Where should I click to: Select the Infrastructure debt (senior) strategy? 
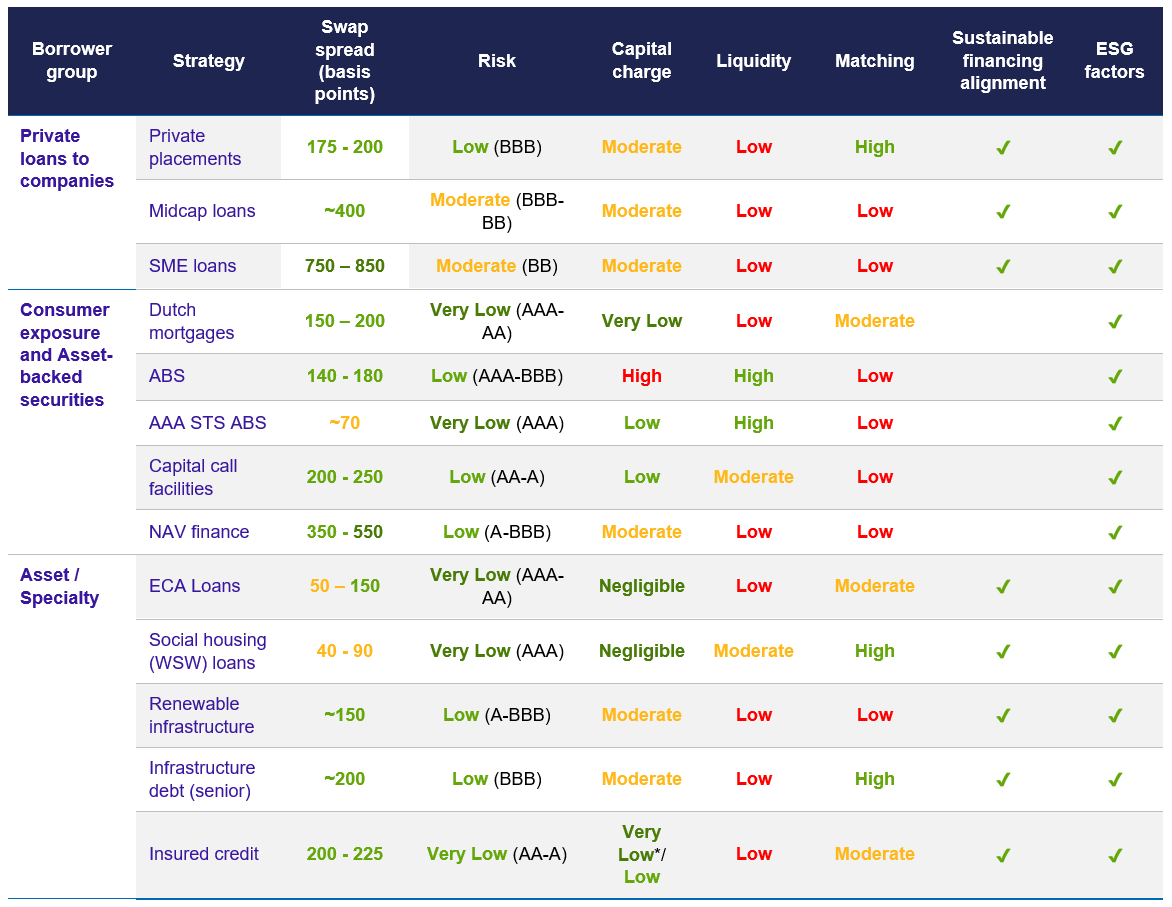coord(202,779)
